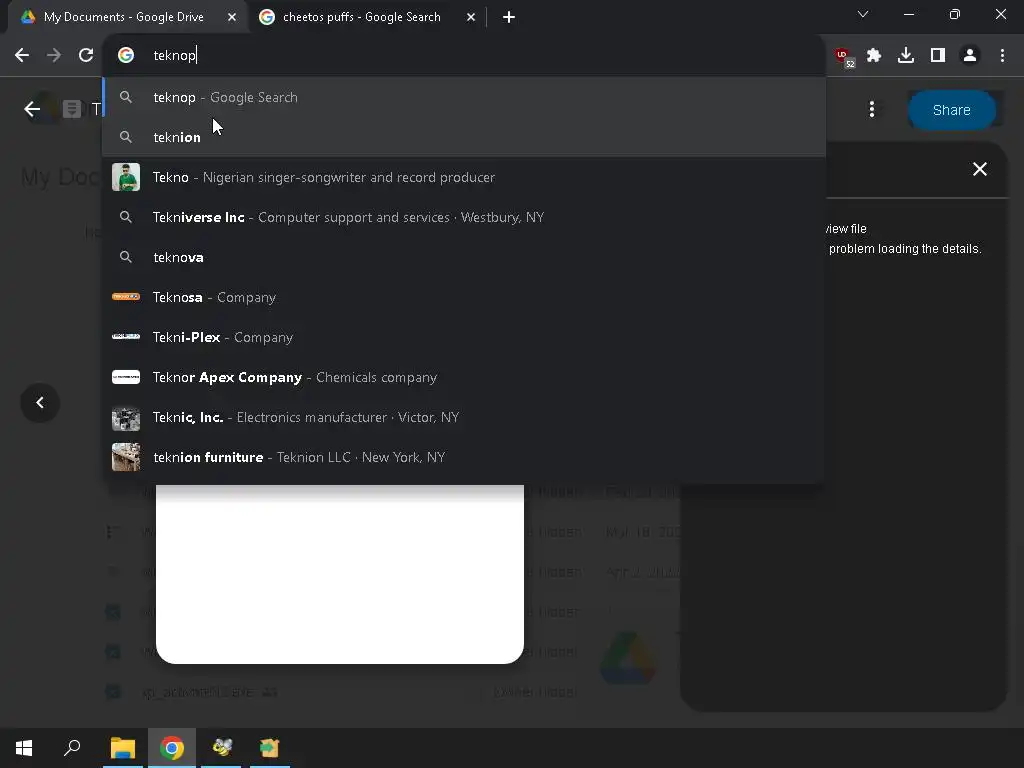Switch to the cheetos puffs - Google Search tab
The height and width of the screenshot is (768, 1024).
[x=361, y=17]
